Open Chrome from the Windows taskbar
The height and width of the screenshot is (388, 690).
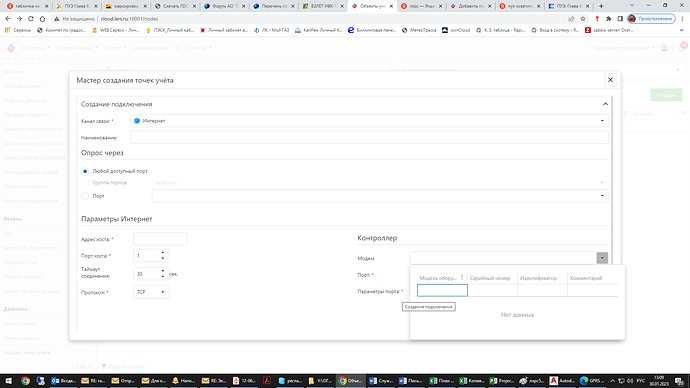point(25,381)
